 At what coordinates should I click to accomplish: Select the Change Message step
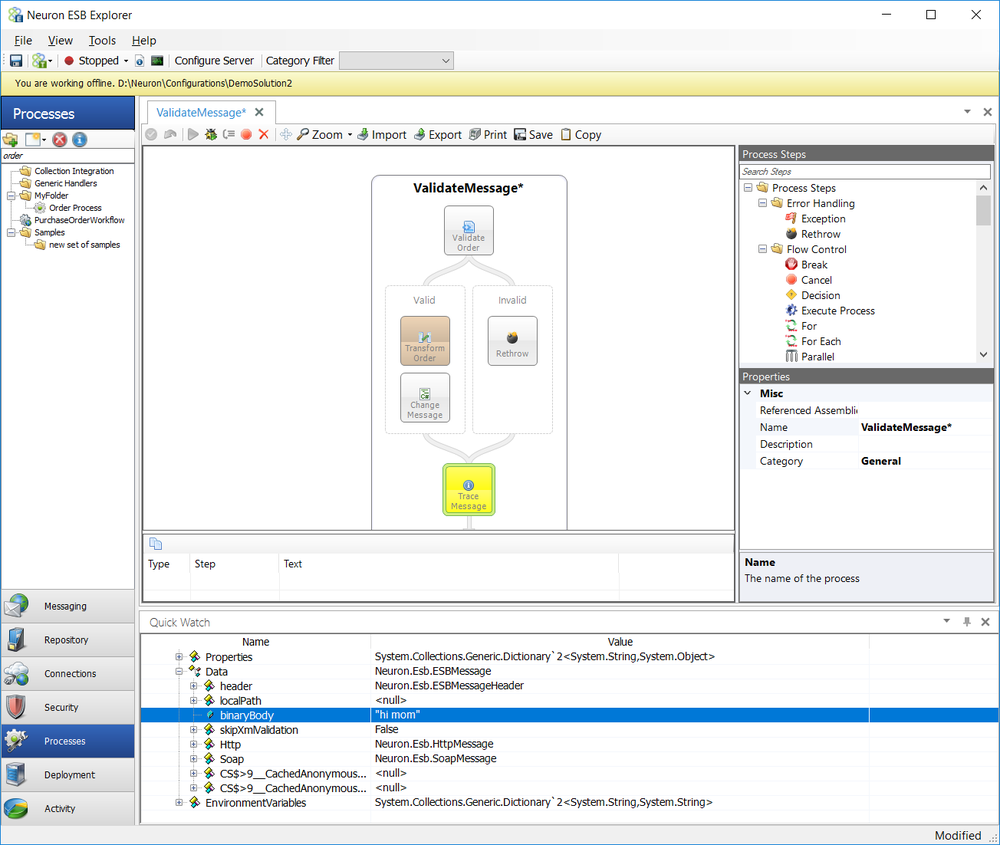pyautogui.click(x=425, y=397)
